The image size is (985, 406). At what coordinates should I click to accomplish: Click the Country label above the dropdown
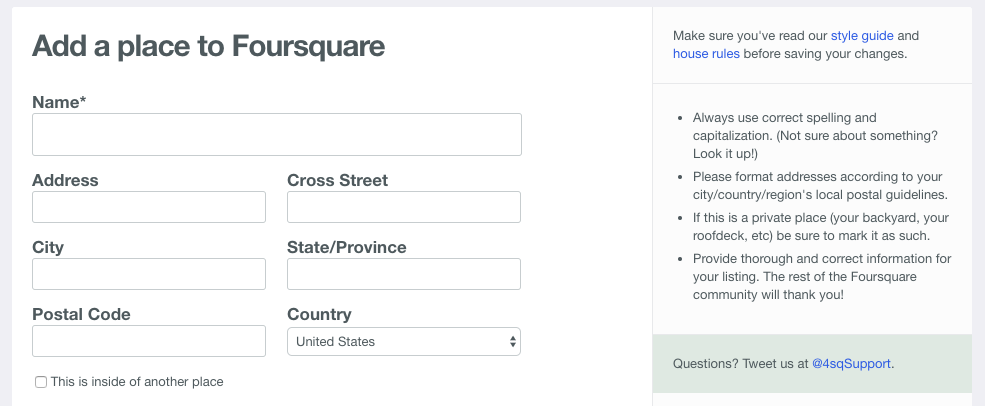click(x=319, y=314)
